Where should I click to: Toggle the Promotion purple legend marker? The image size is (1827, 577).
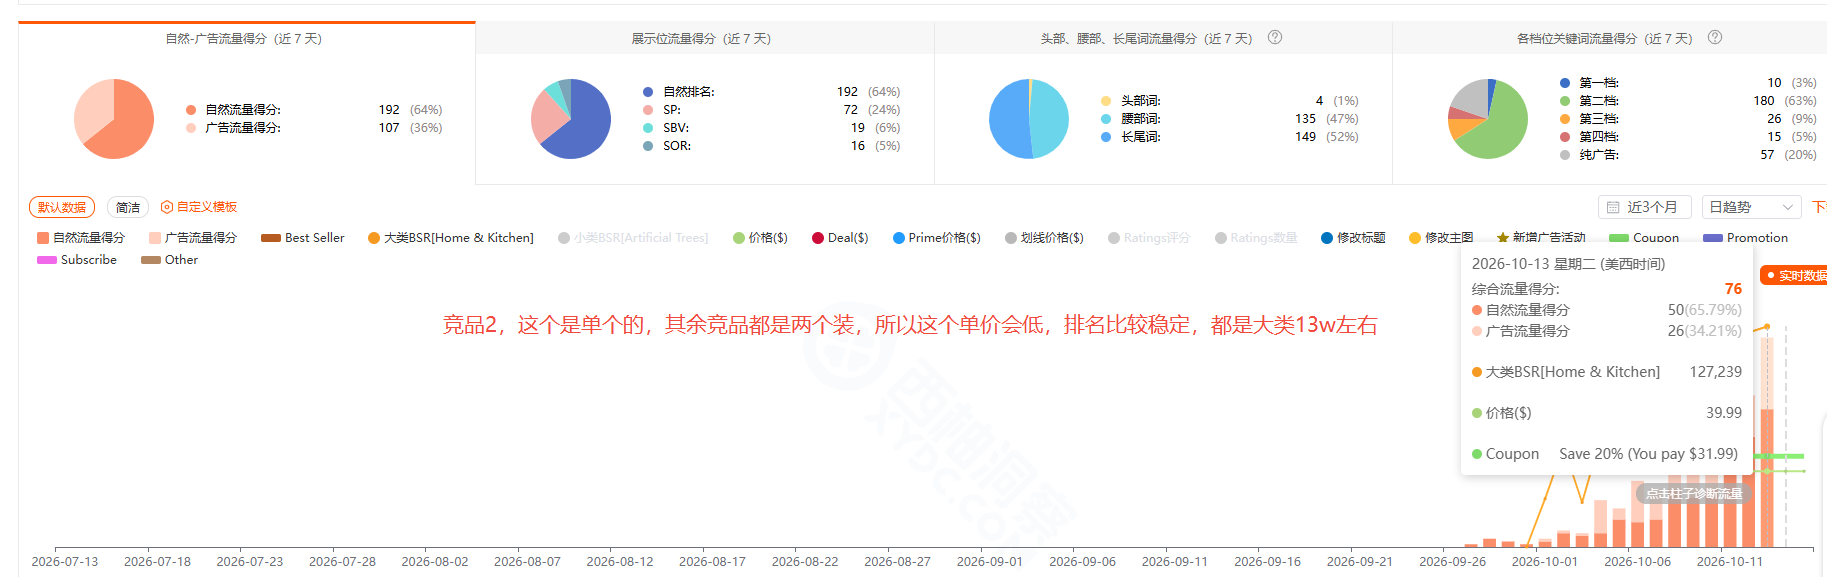pos(1713,238)
